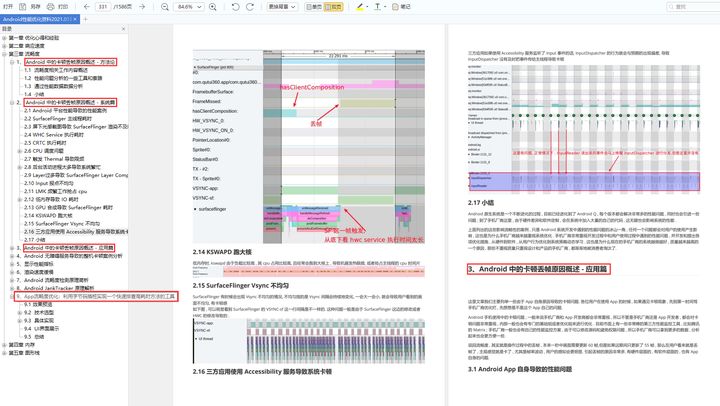Open outline entry 1. Android 中的卡顿丢帧原因概述 - 方法论
This screenshot has height=406, width=720.
[70, 62]
